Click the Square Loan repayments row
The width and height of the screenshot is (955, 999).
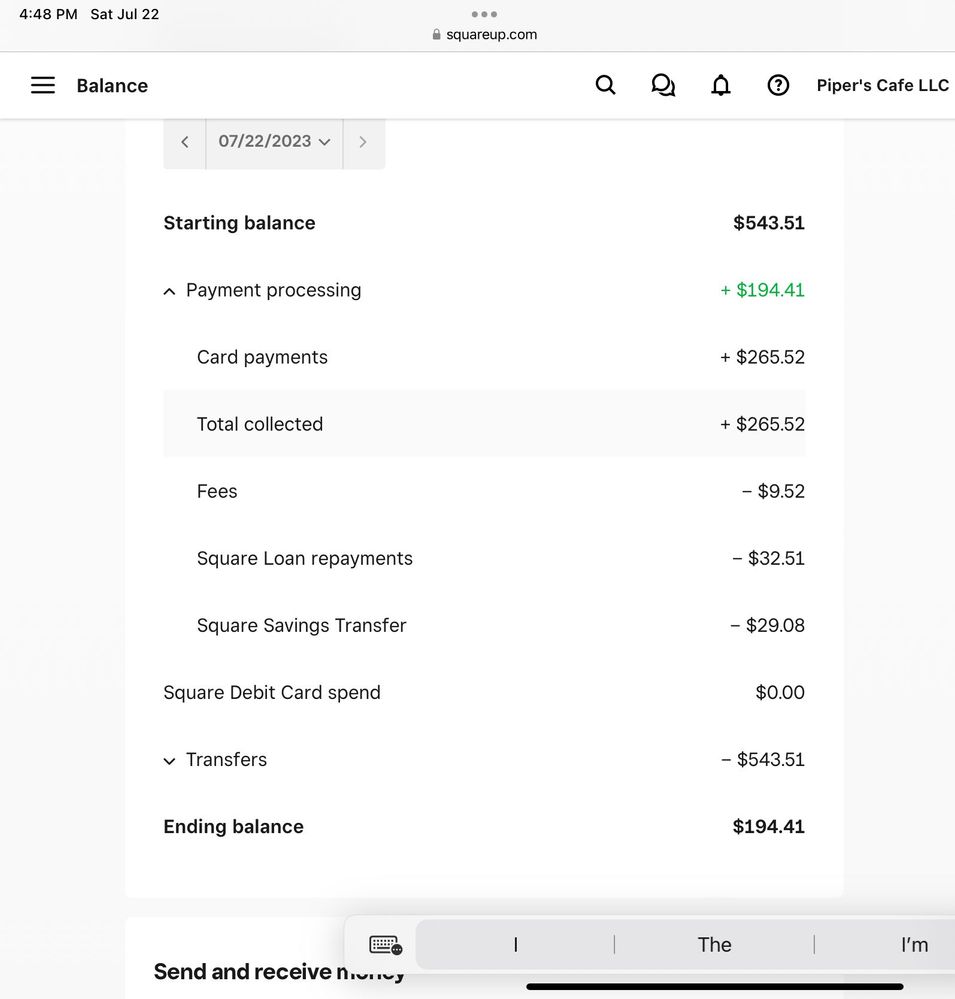click(x=484, y=558)
